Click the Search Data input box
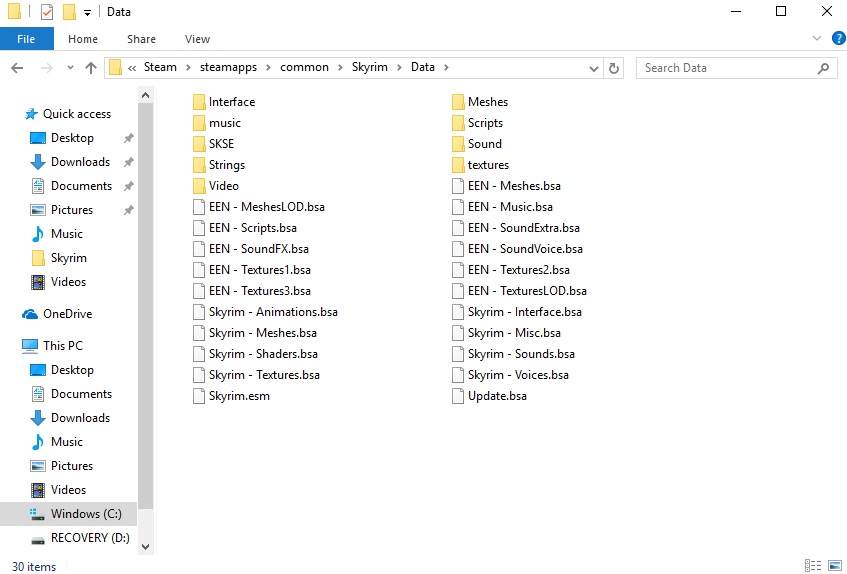The image size is (847, 574). tap(728, 68)
